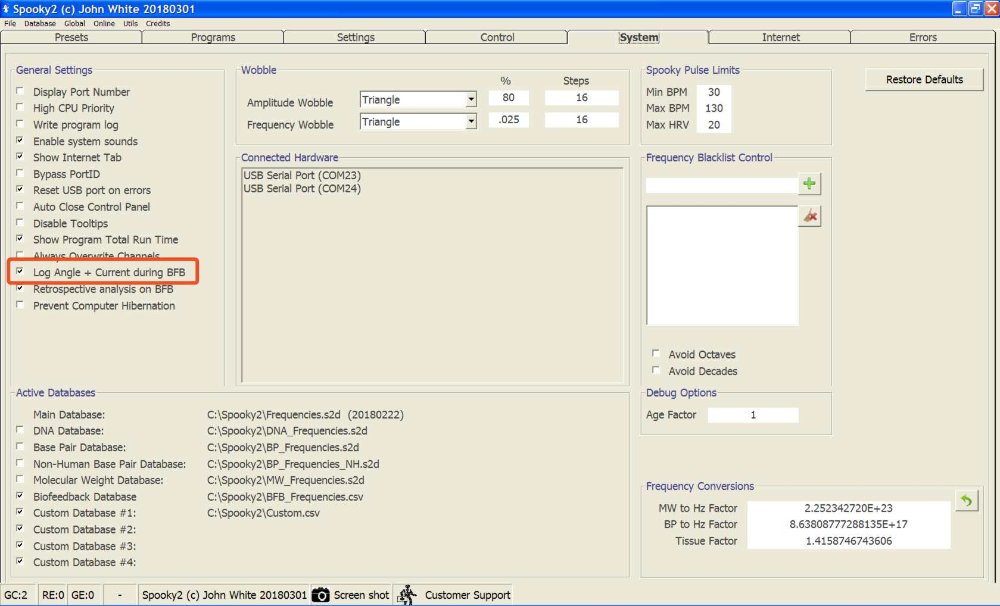Uncheck Biofeedback Database
1000x606 pixels.
[20, 496]
